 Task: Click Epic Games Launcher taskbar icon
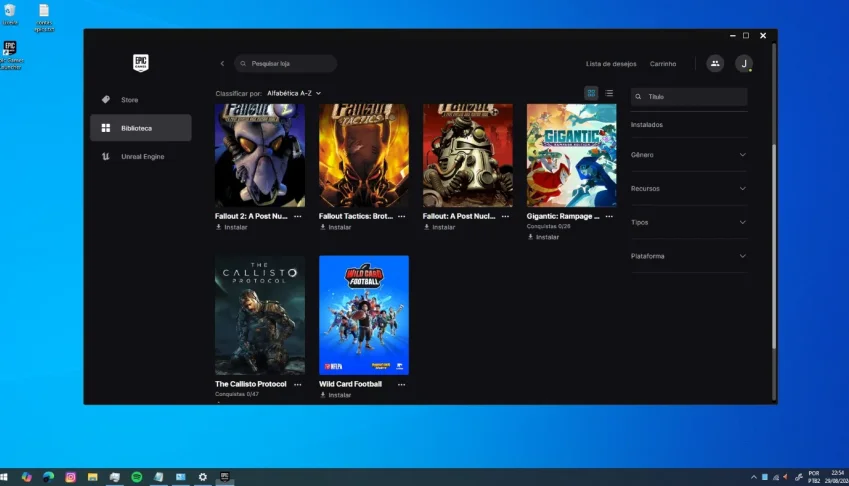pos(225,477)
